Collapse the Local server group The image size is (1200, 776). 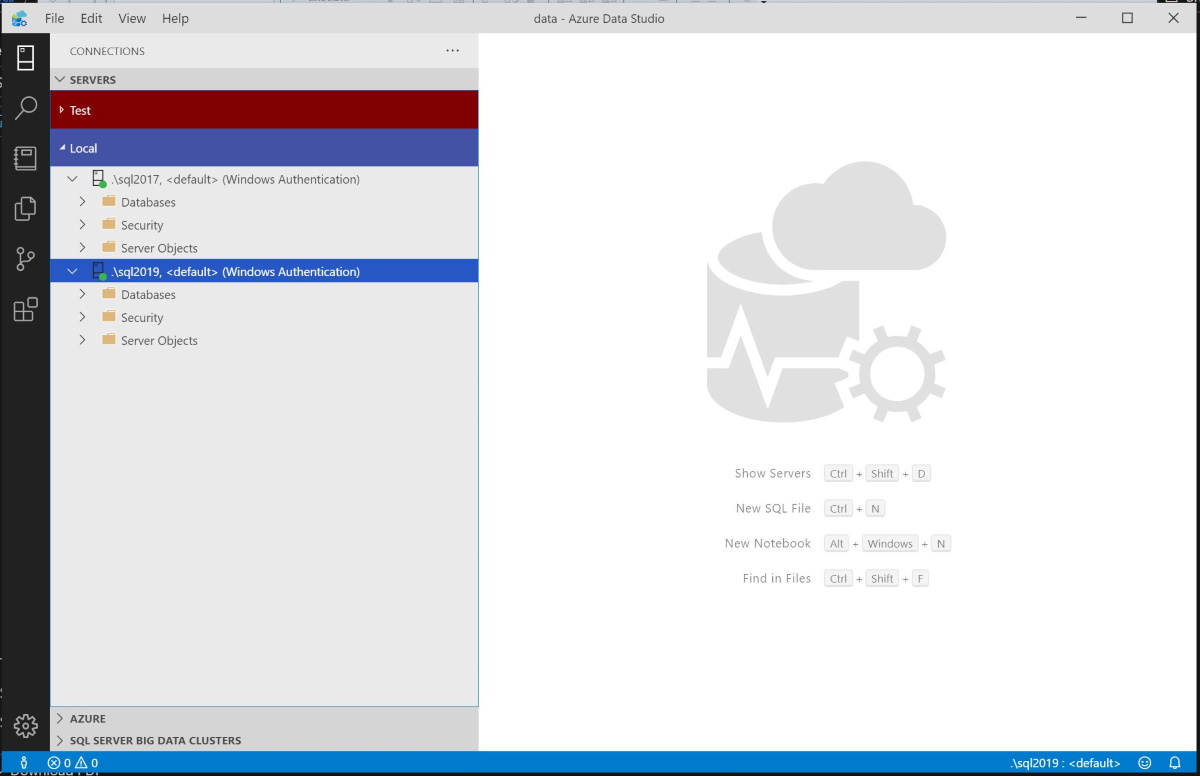tap(62, 148)
